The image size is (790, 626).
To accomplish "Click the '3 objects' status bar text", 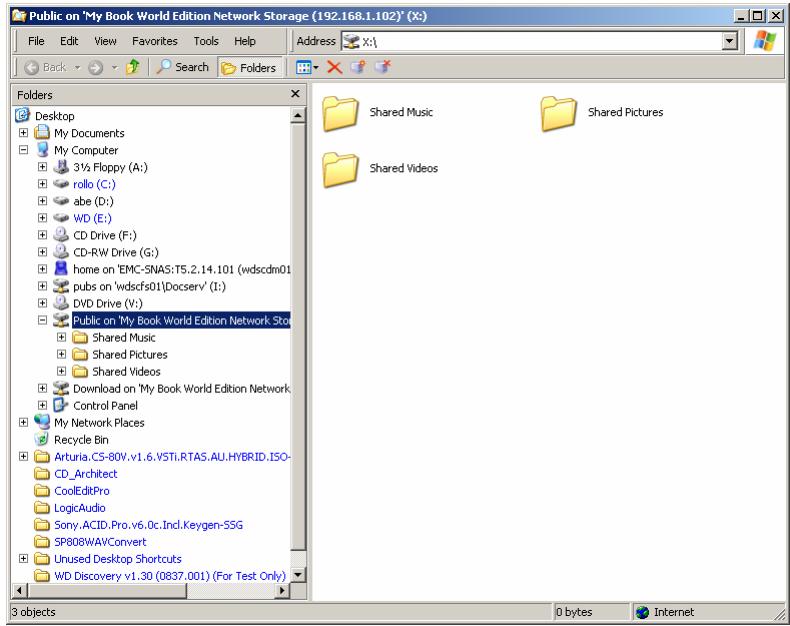I will tap(33, 612).
